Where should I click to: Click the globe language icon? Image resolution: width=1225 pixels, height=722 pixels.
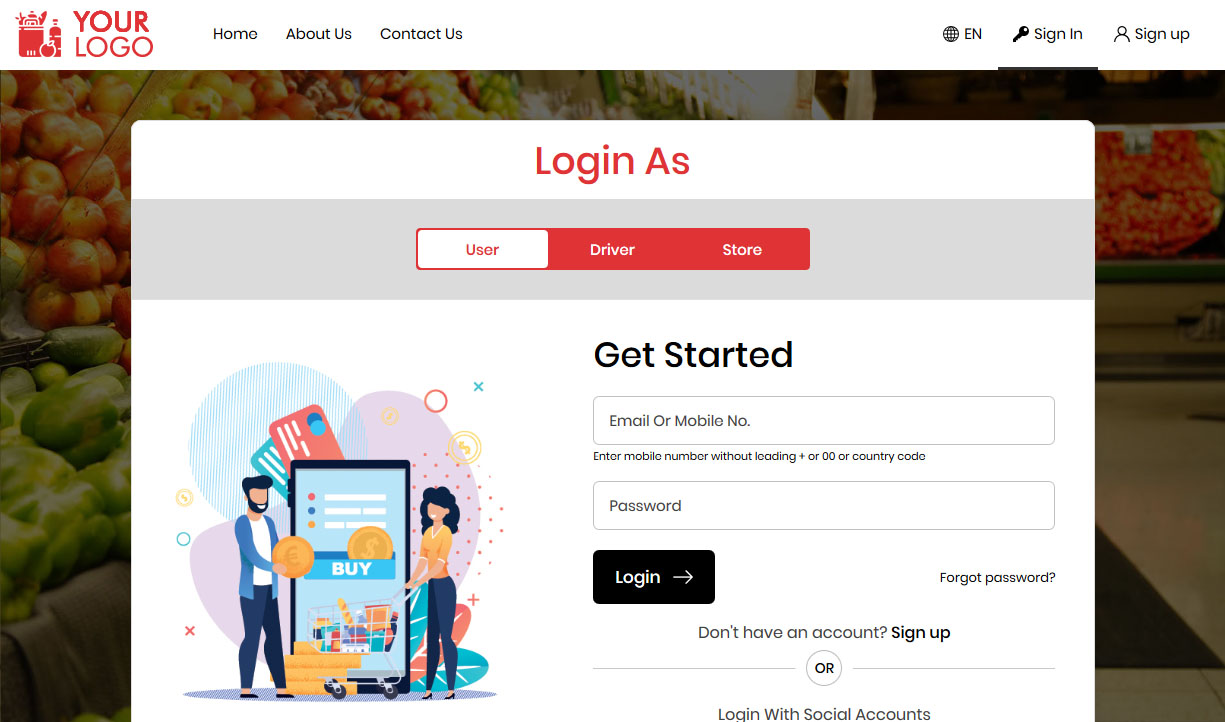(951, 34)
